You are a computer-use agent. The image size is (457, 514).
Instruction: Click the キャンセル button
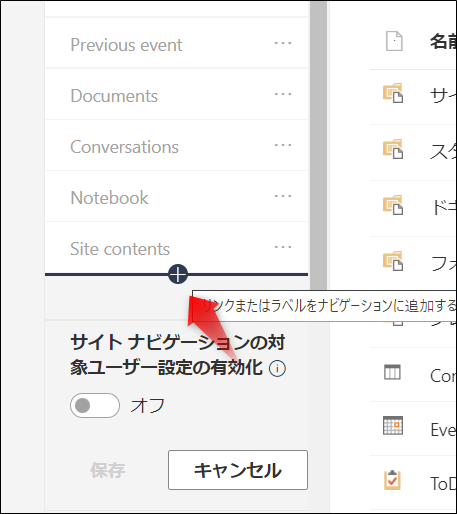pyautogui.click(x=238, y=470)
